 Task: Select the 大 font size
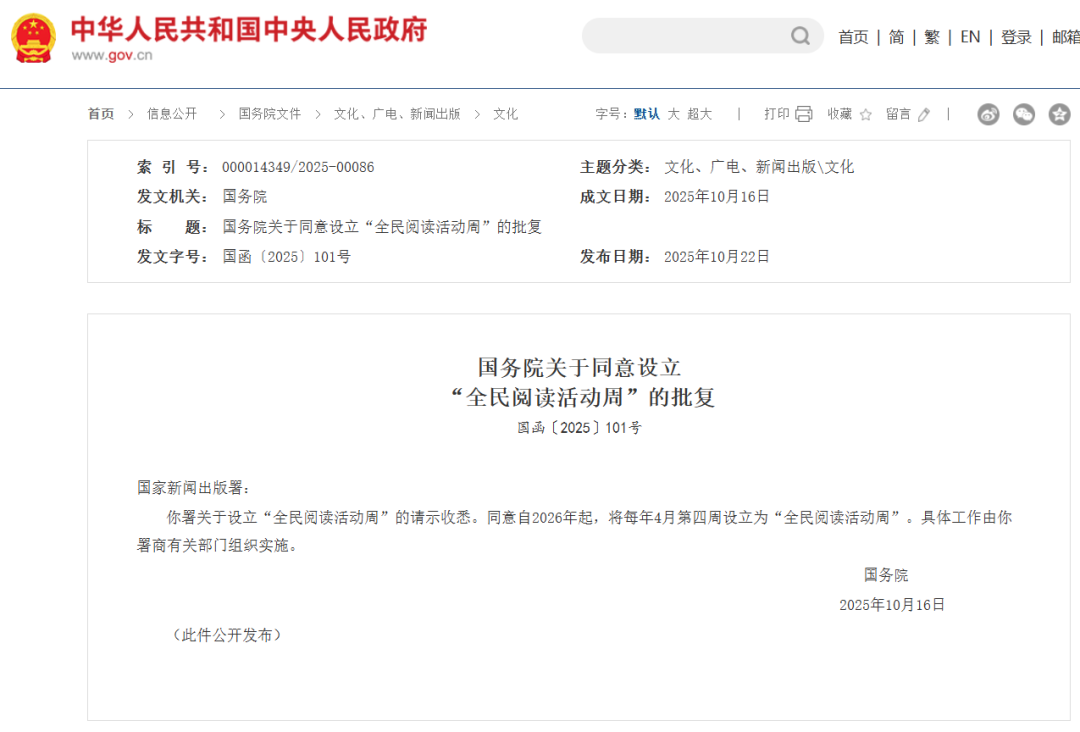click(x=676, y=114)
